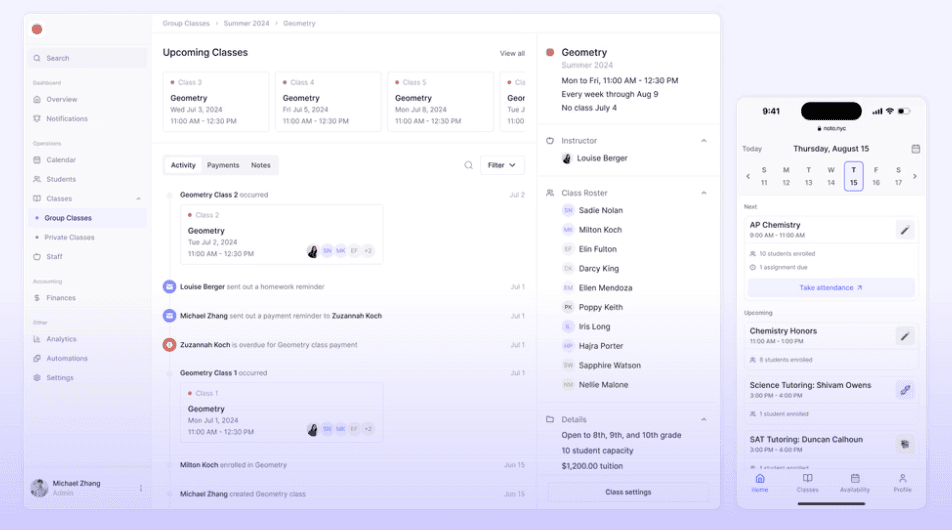The height and width of the screenshot is (530, 952).
Task: Select Friday 16 in phone week strip
Action: click(876, 177)
